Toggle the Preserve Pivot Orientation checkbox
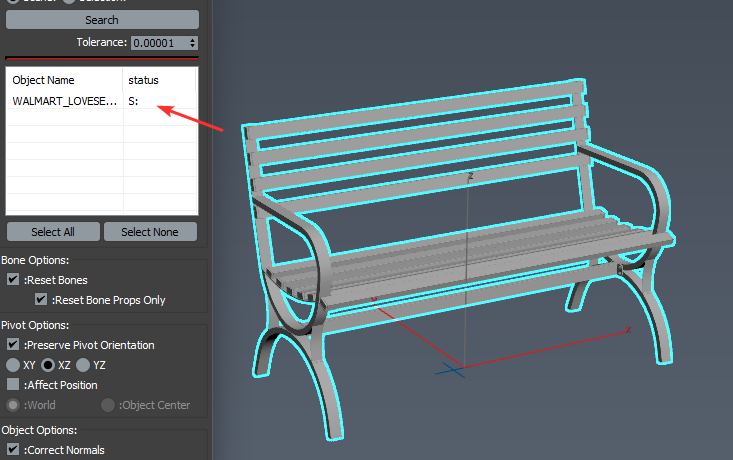 pyautogui.click(x=14, y=345)
